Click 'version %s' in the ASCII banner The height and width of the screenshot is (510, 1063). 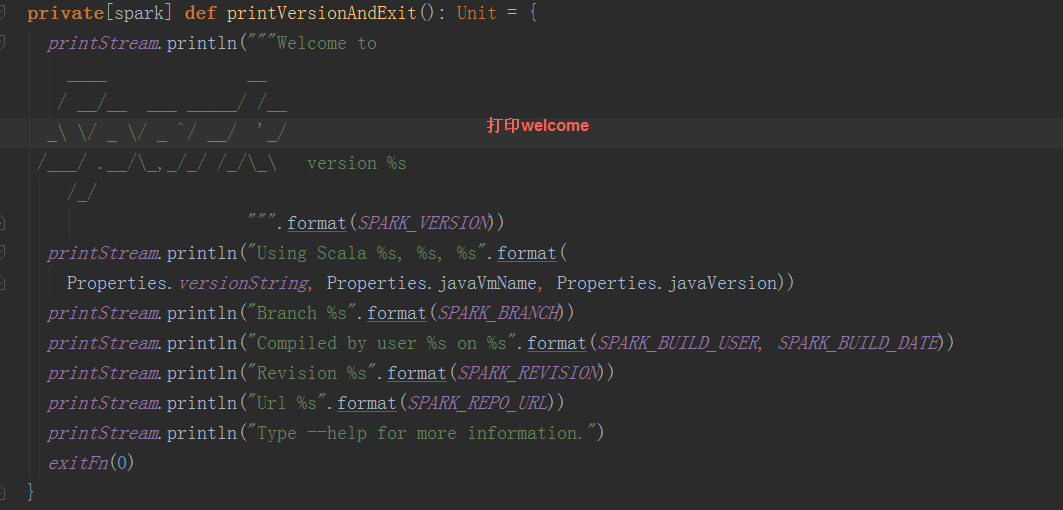coord(357,163)
